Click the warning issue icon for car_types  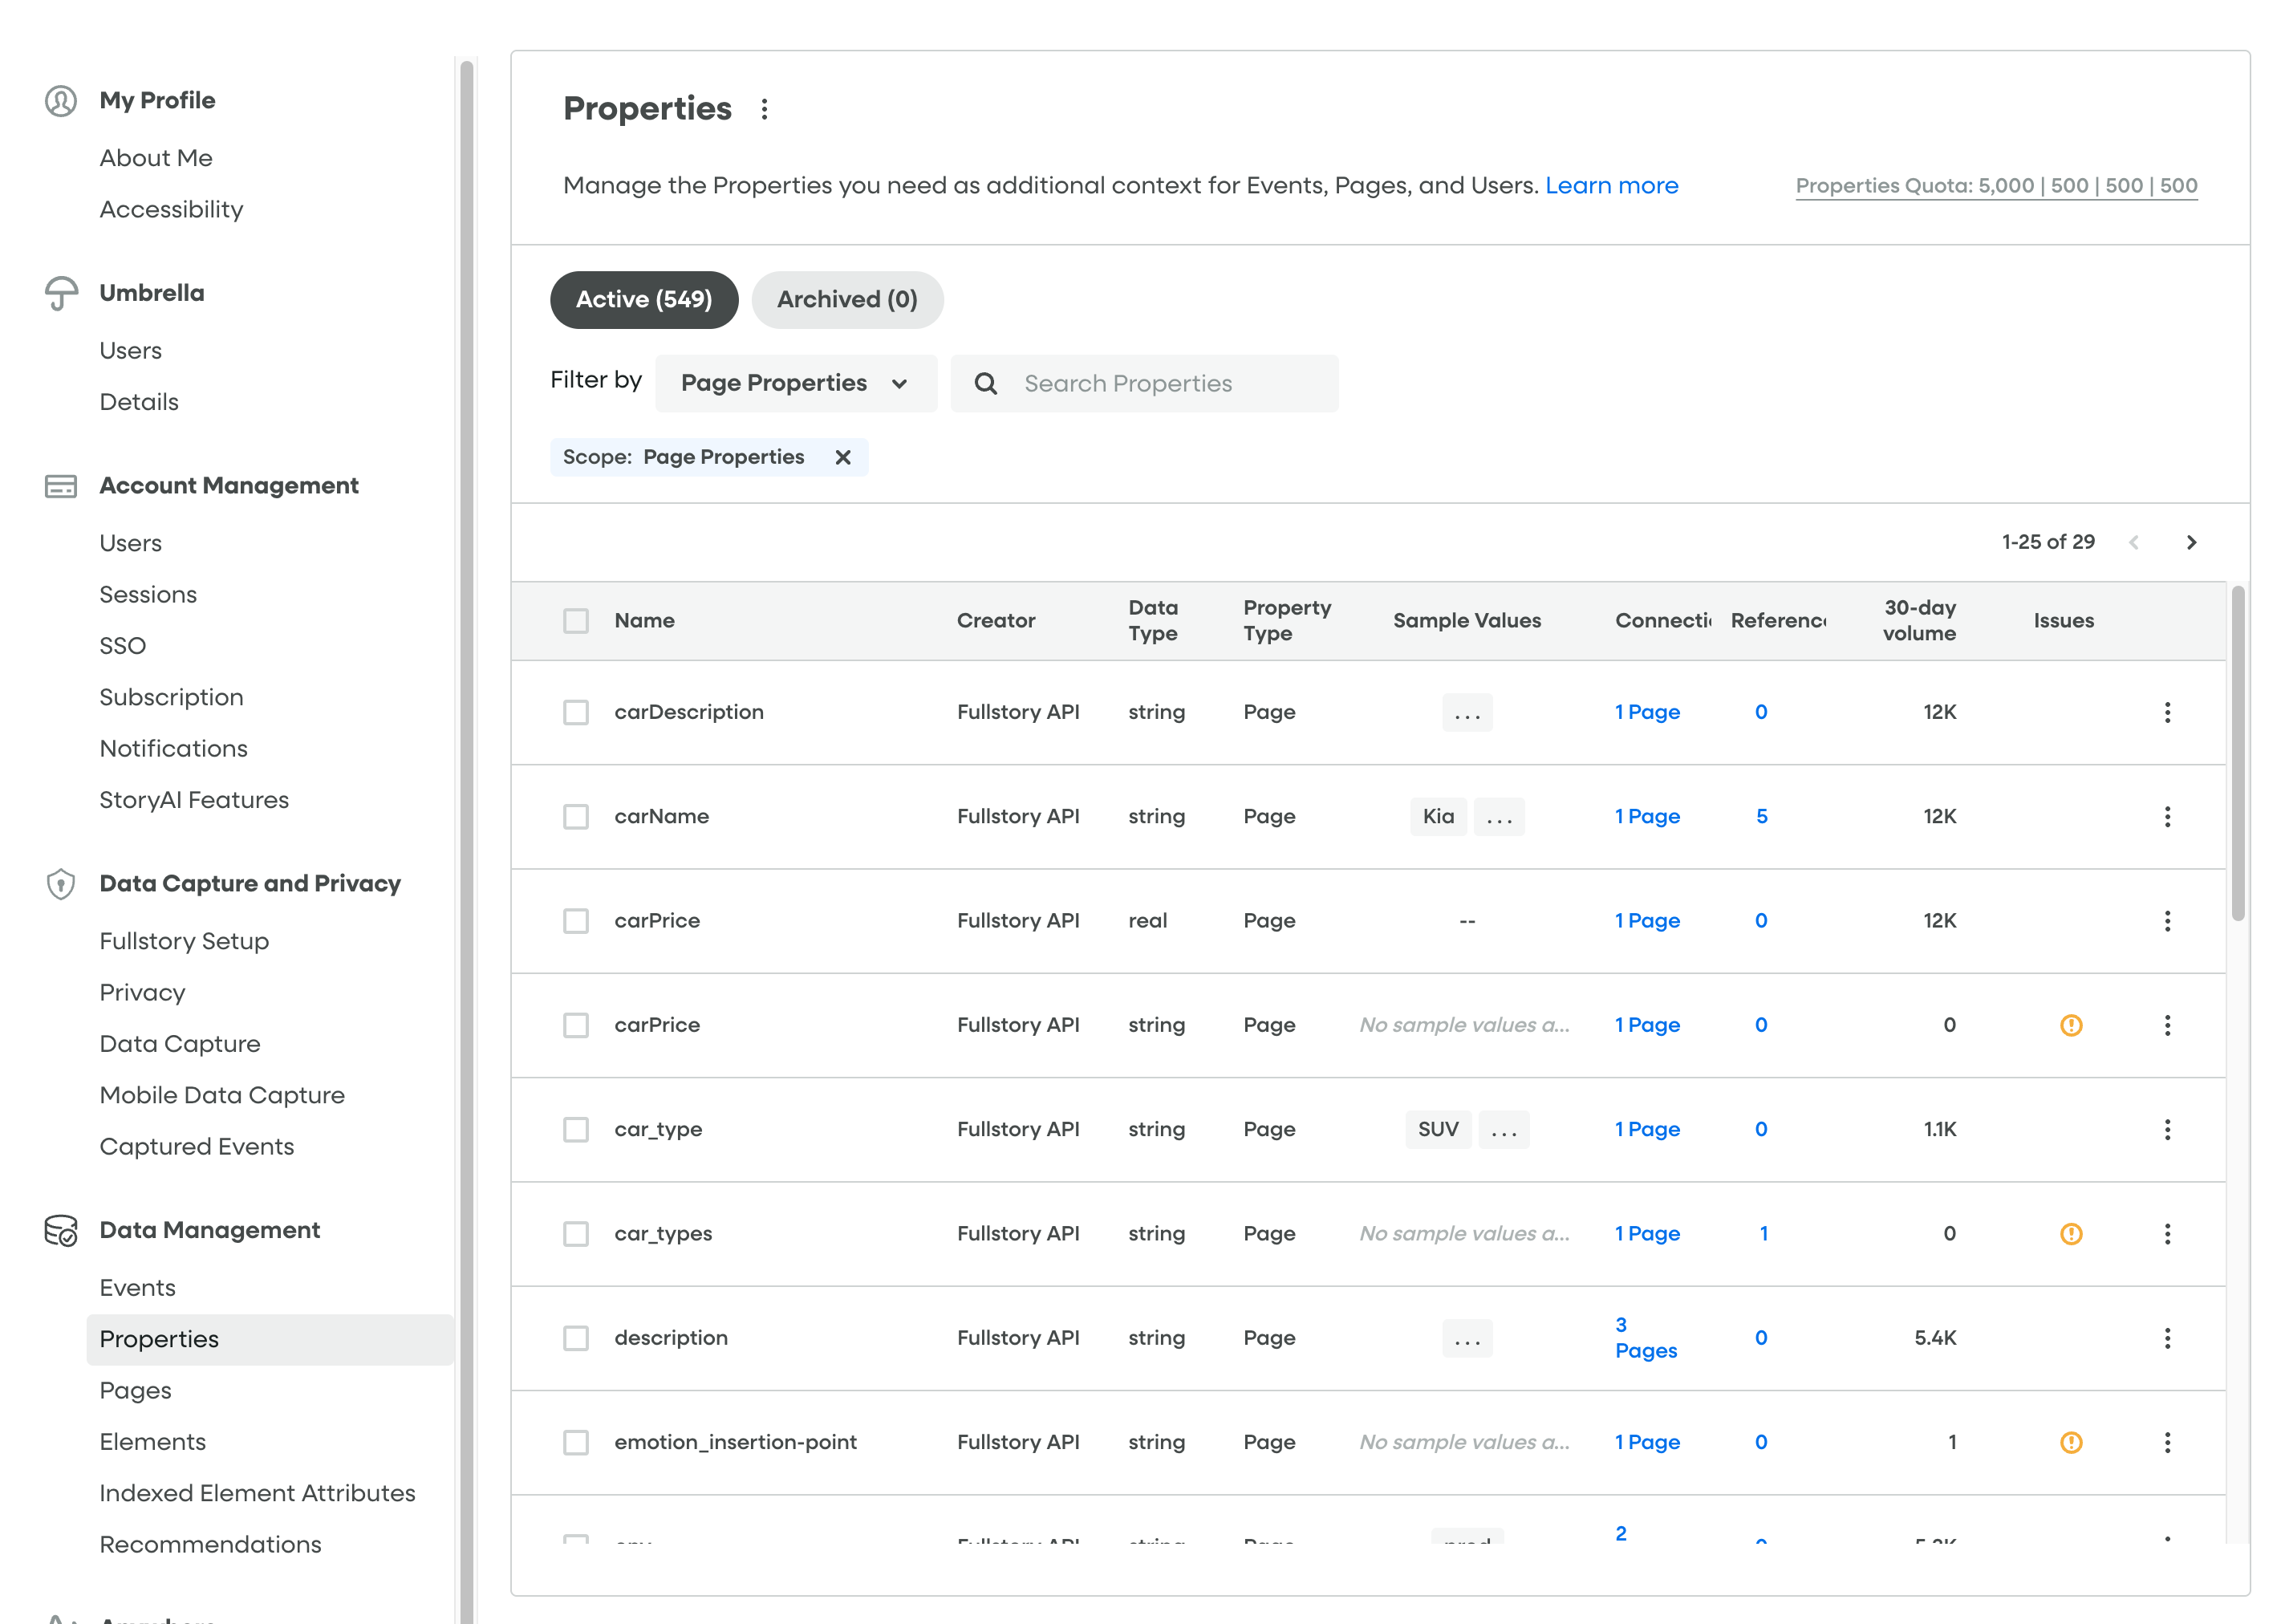(2070, 1234)
